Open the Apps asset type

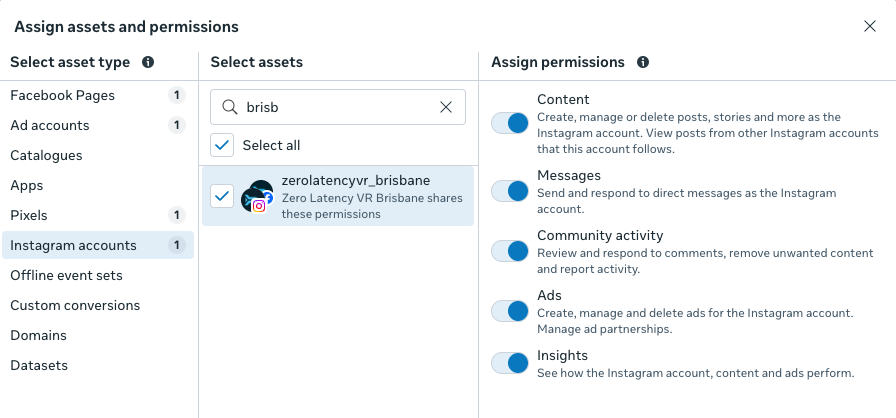tap(98, 186)
